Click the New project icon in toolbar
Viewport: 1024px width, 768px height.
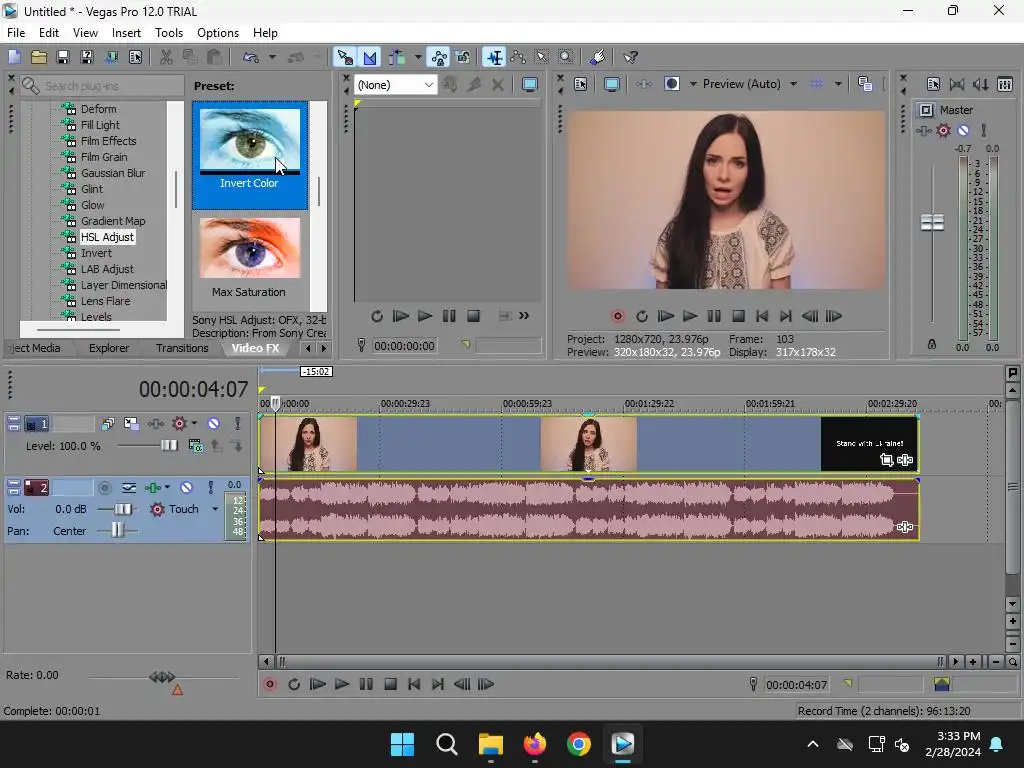pyautogui.click(x=14, y=57)
